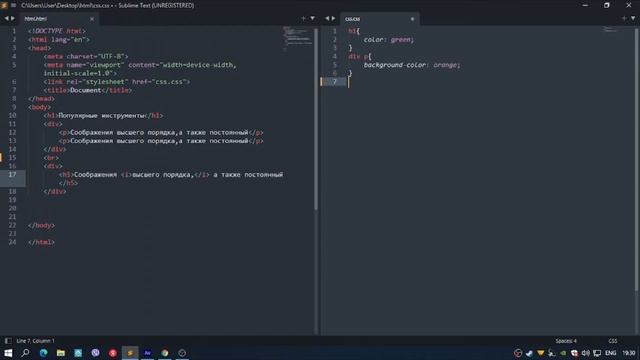The height and width of the screenshot is (360, 640).
Task: Open File Explorer from taskbar
Action: (61, 353)
